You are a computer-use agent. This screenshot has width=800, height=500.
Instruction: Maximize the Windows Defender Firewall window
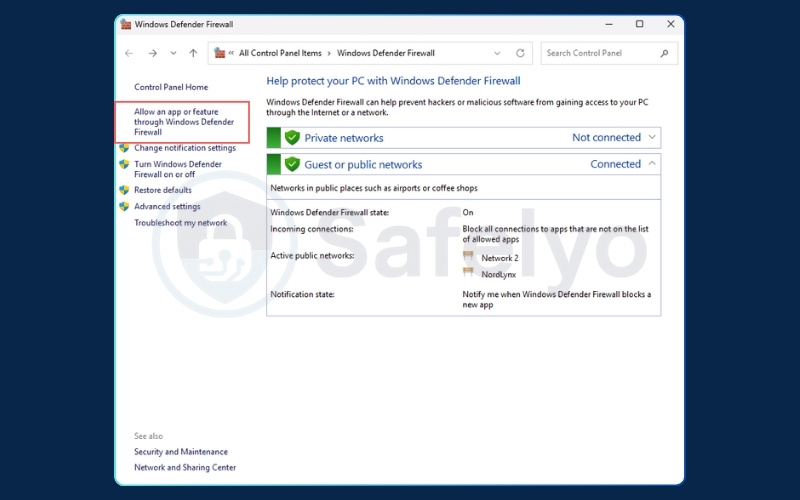click(x=639, y=24)
